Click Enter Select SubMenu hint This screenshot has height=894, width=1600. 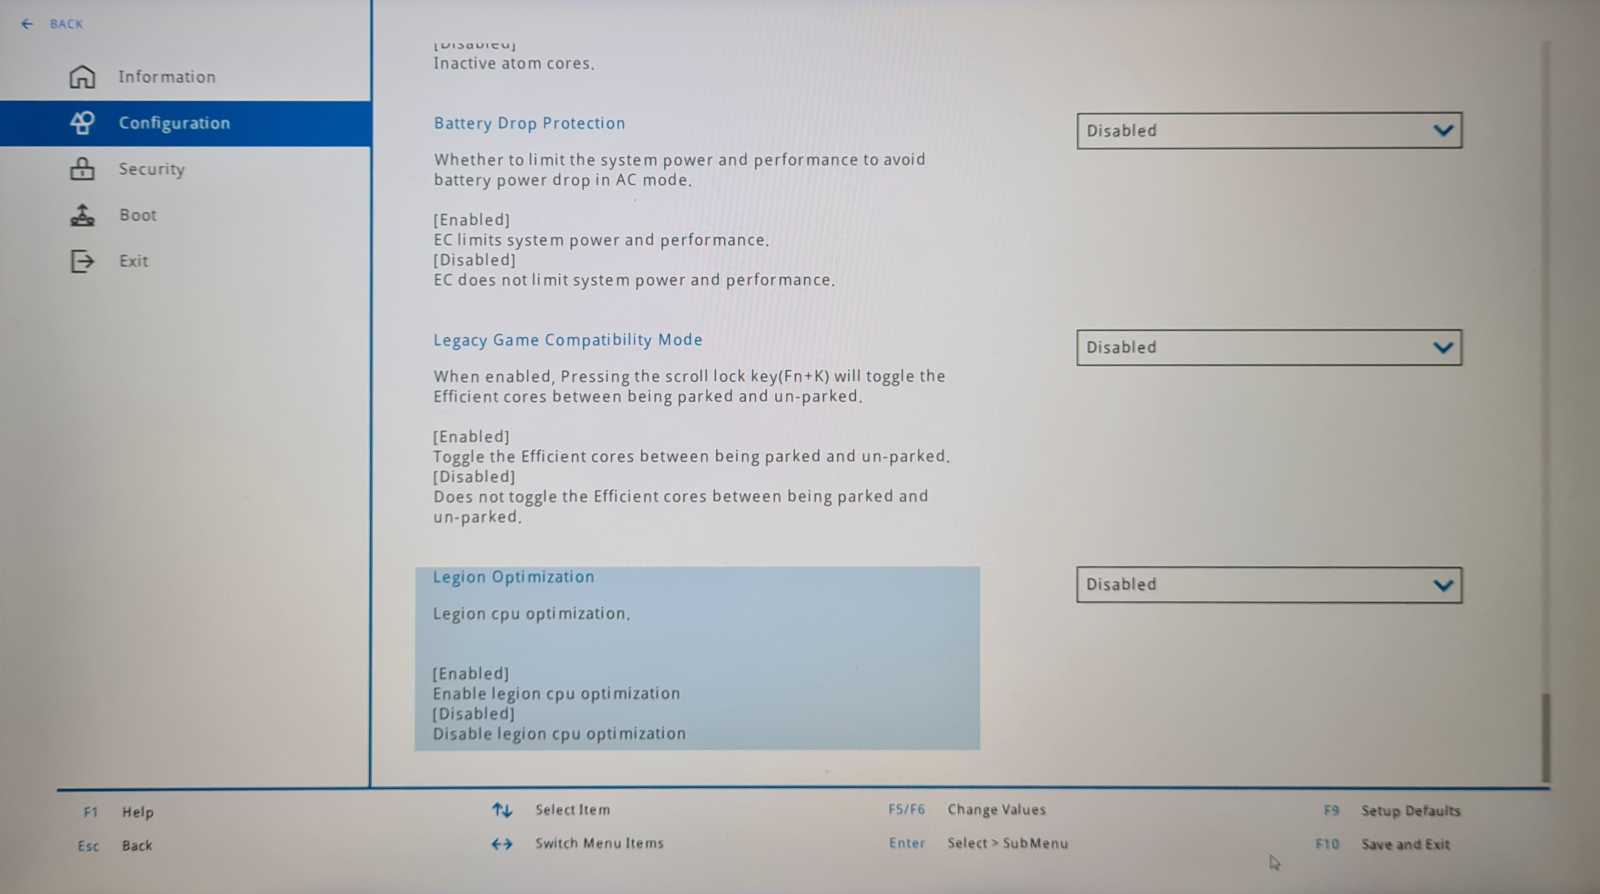(x=978, y=843)
